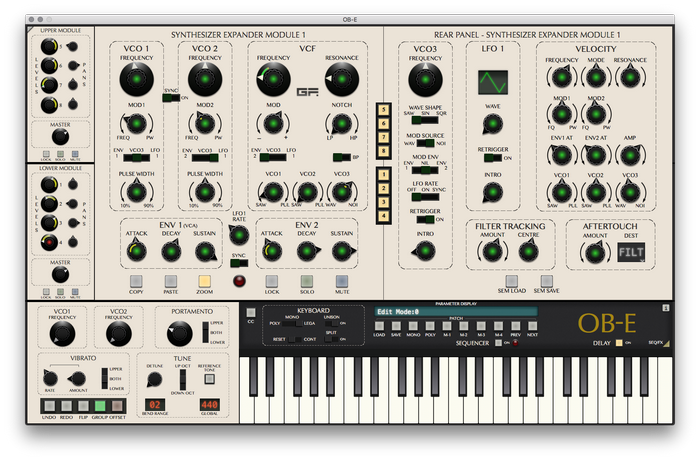Toggle the DELAY on button
This screenshot has height=461, width=700.
coord(619,343)
